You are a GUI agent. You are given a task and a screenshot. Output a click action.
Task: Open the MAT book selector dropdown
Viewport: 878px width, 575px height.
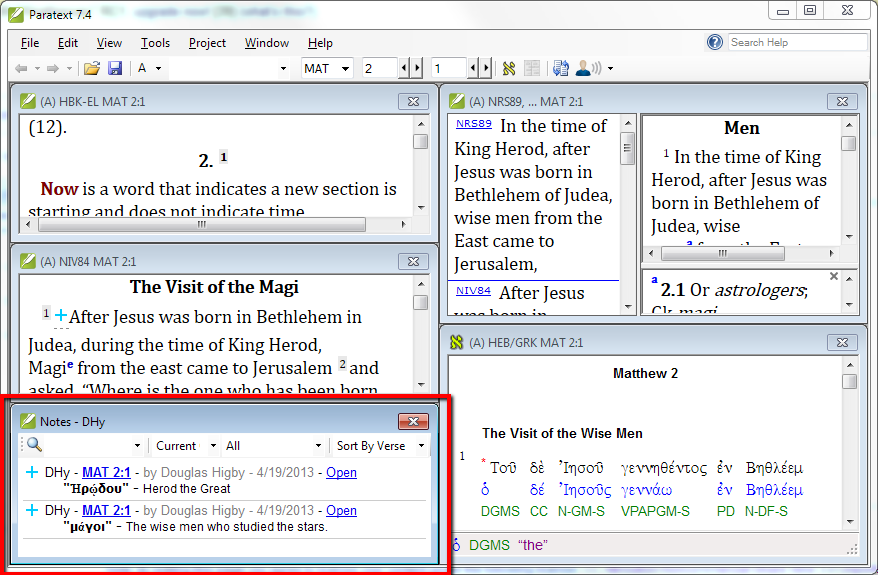345,69
